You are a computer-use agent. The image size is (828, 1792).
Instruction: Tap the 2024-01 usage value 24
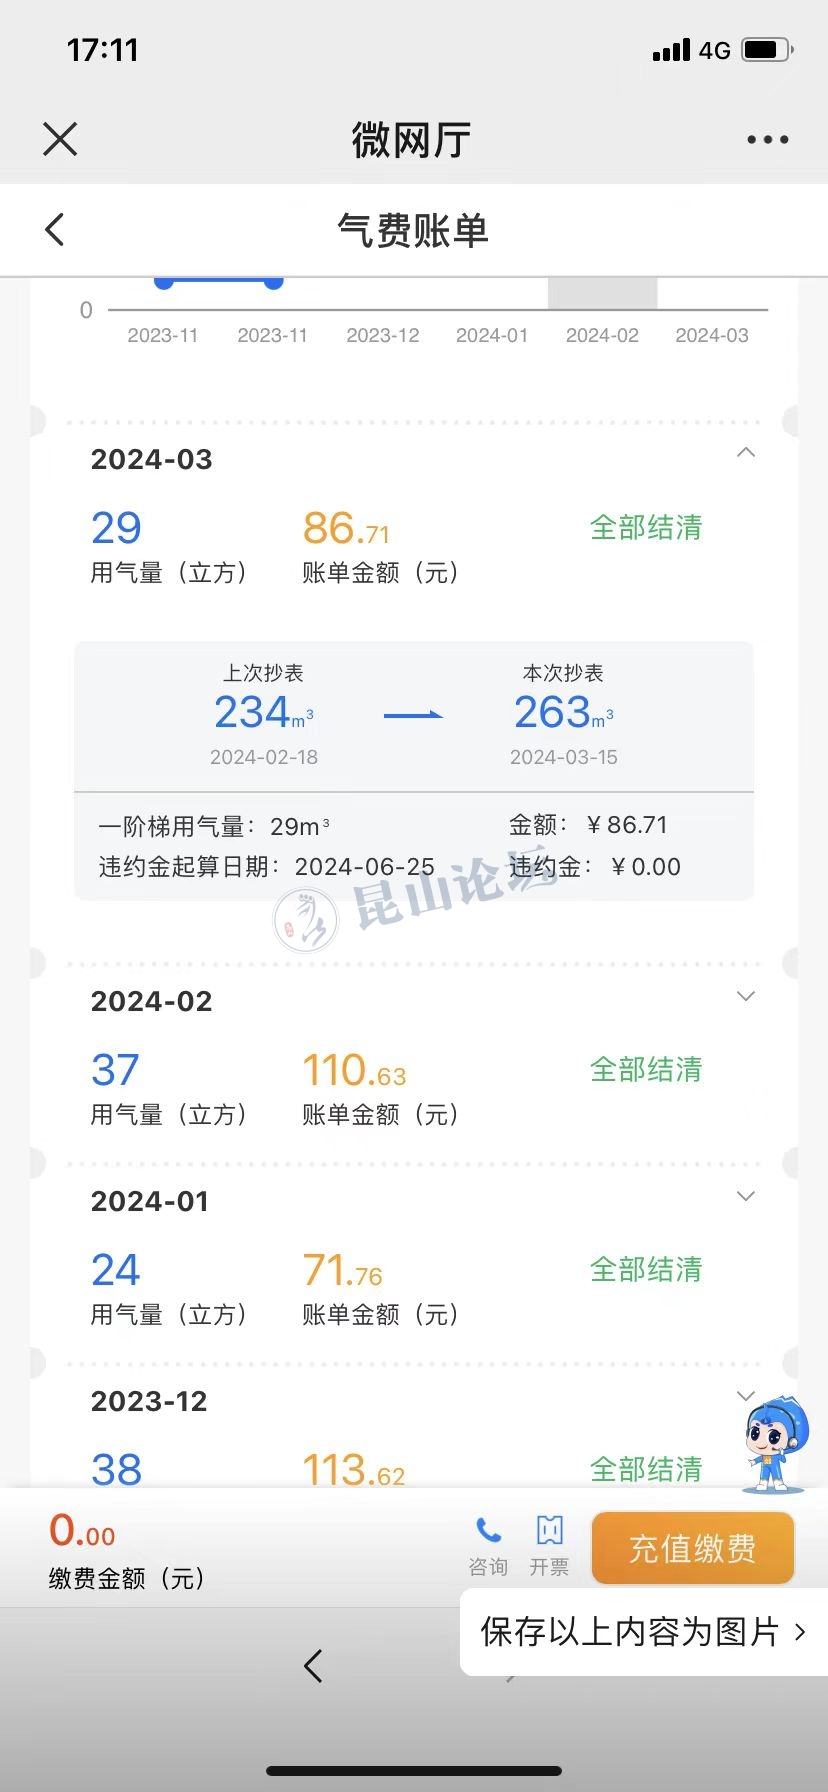116,1270
